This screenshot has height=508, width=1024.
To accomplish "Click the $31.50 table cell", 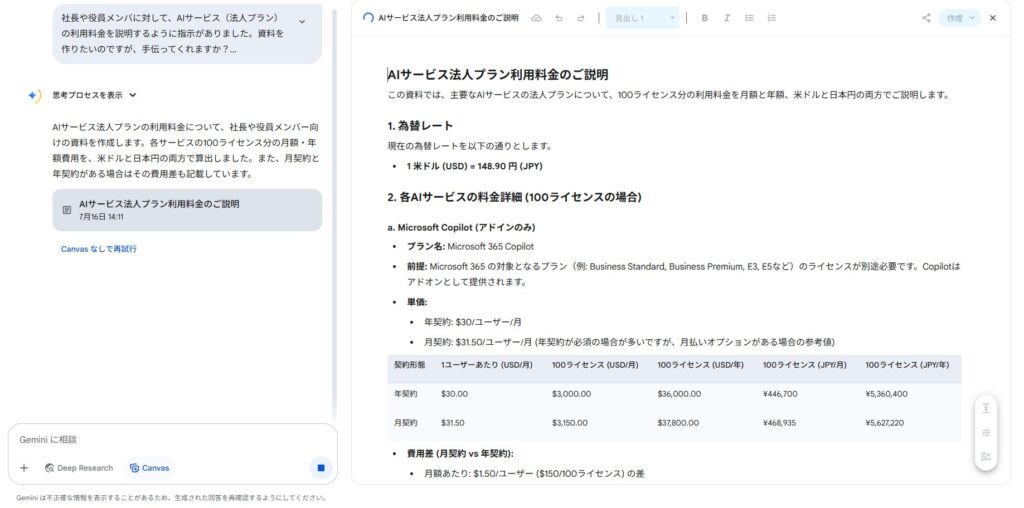I will 453,422.
